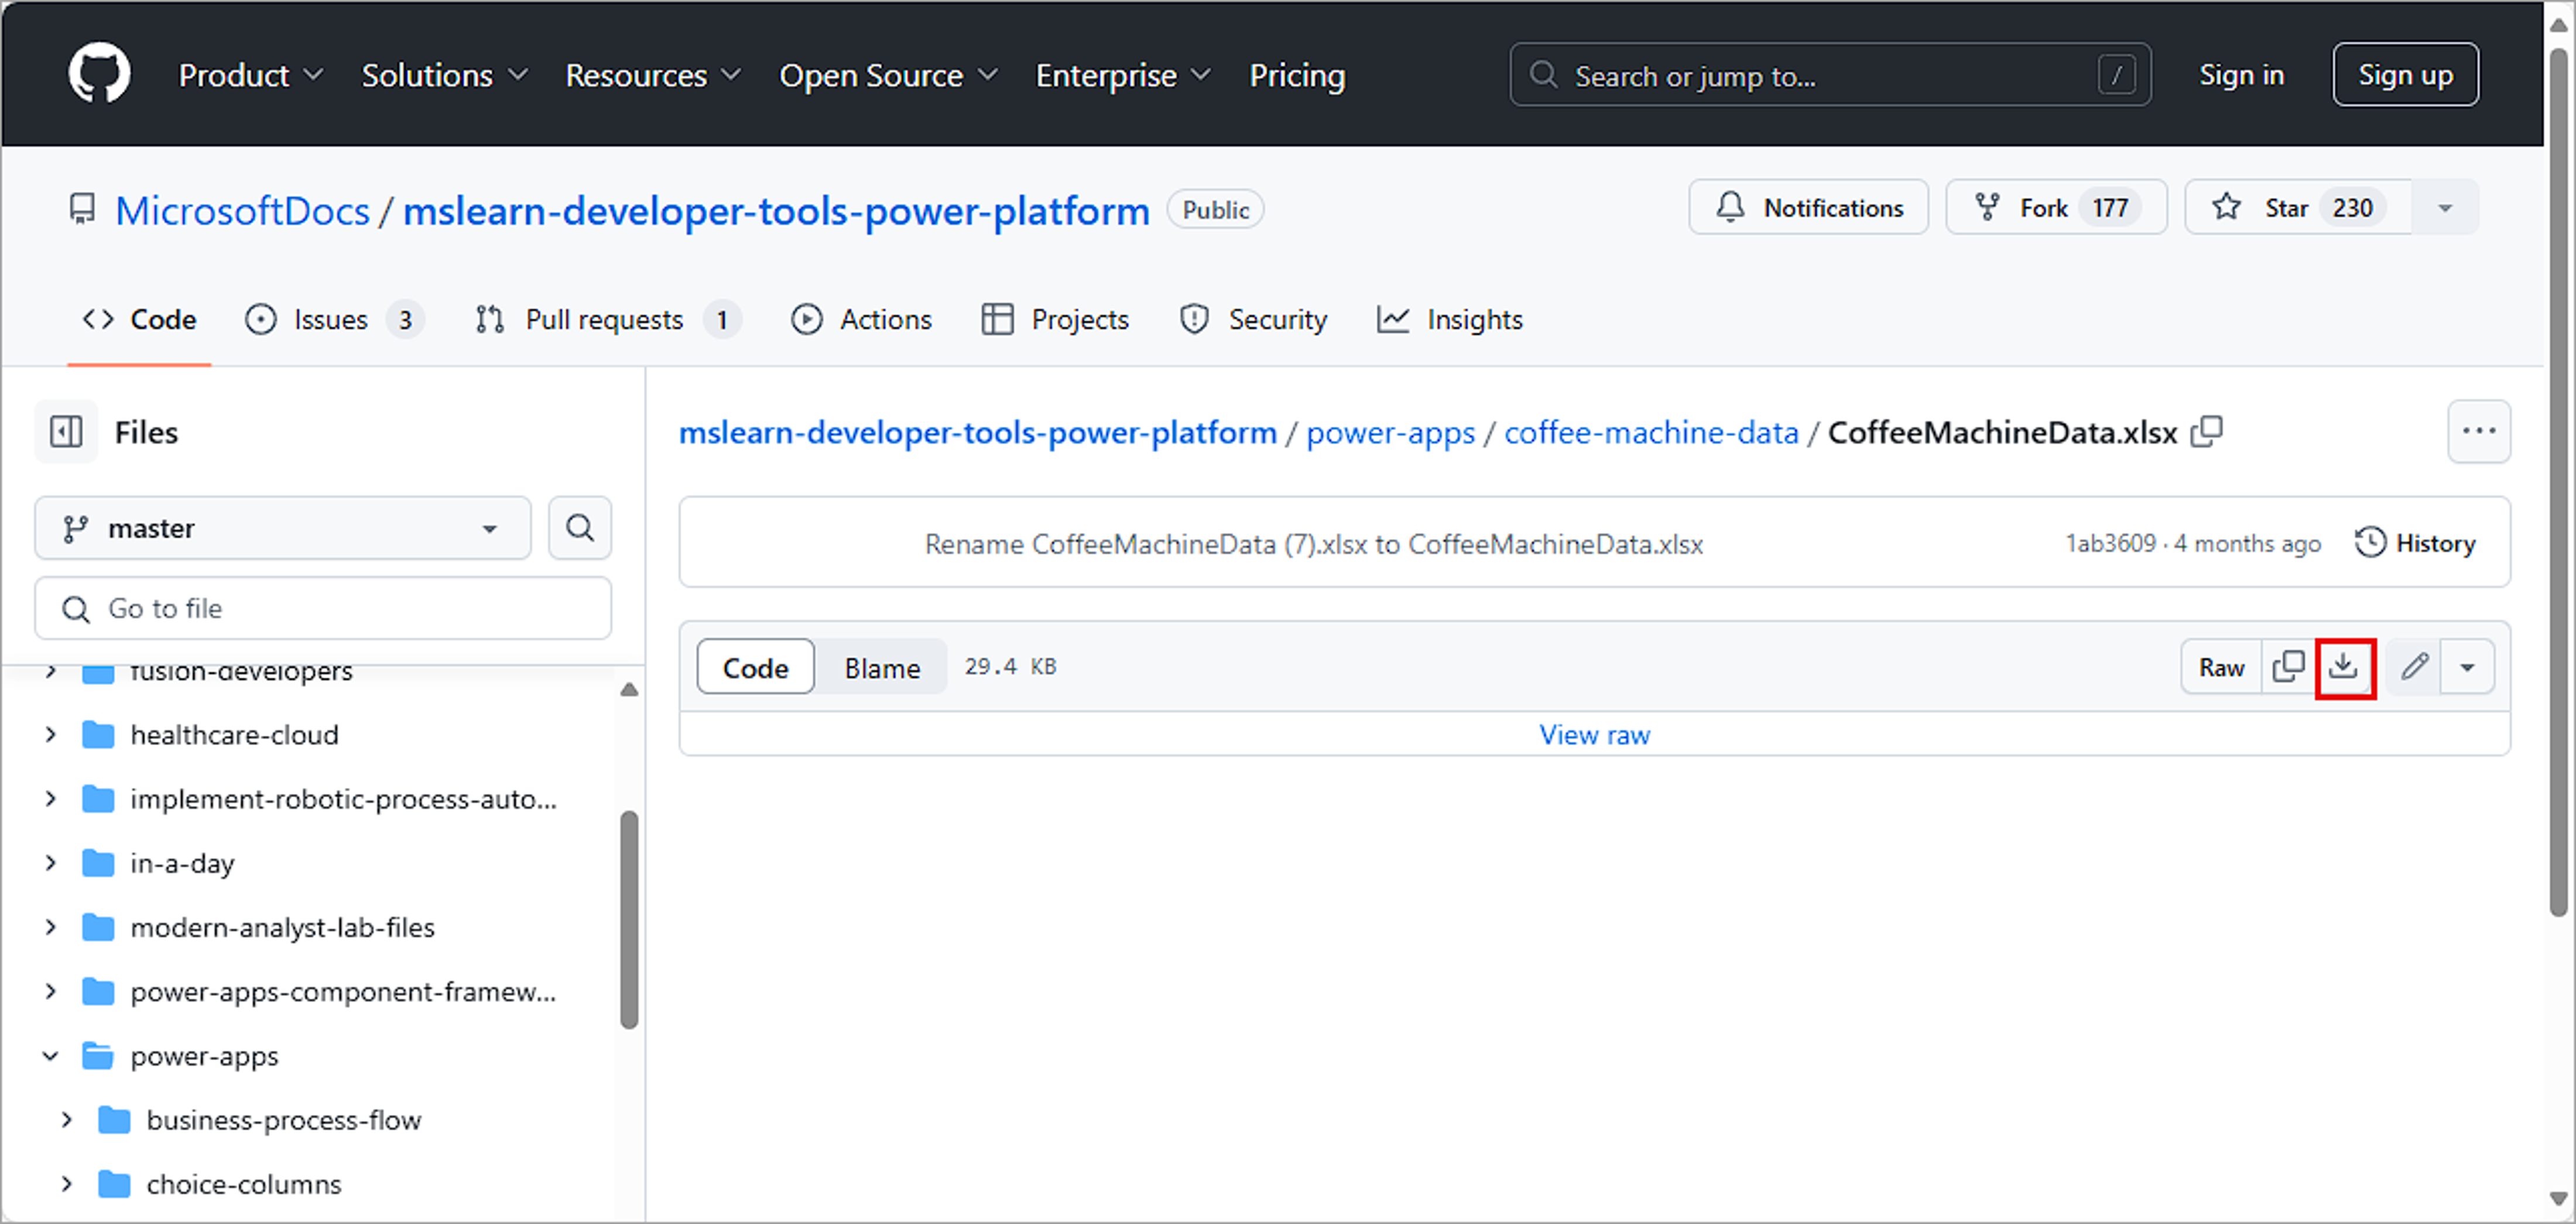Expand the implement-robotic-process-auto folder chevron
The width and height of the screenshot is (2576, 1224).
click(x=50, y=799)
